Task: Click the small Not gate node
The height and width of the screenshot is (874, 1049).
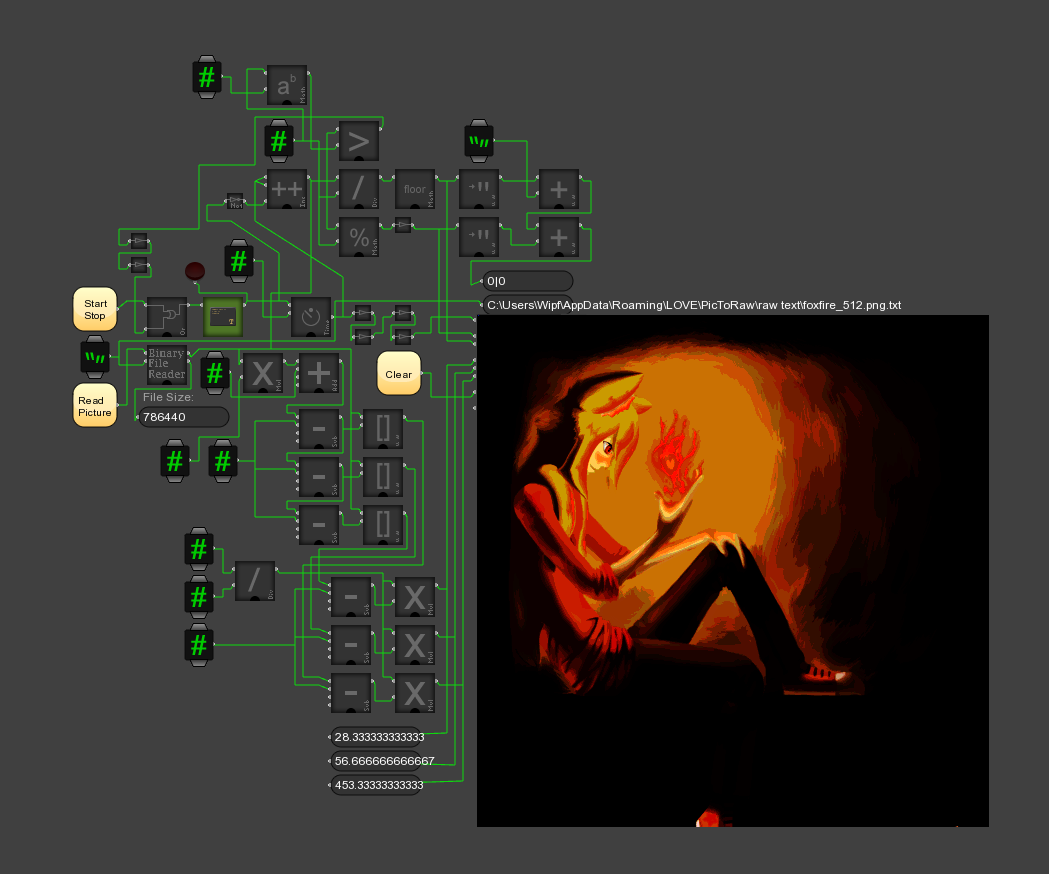Action: pyautogui.click(x=235, y=202)
